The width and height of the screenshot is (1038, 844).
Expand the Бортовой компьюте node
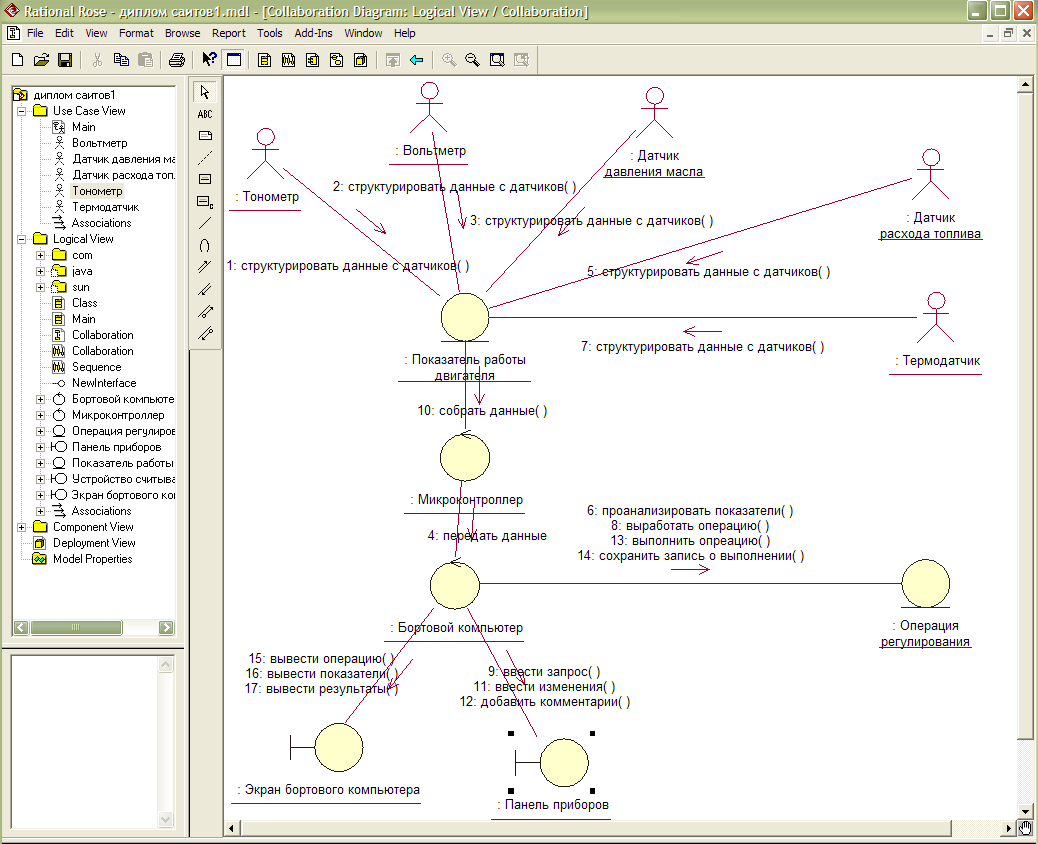(x=40, y=399)
